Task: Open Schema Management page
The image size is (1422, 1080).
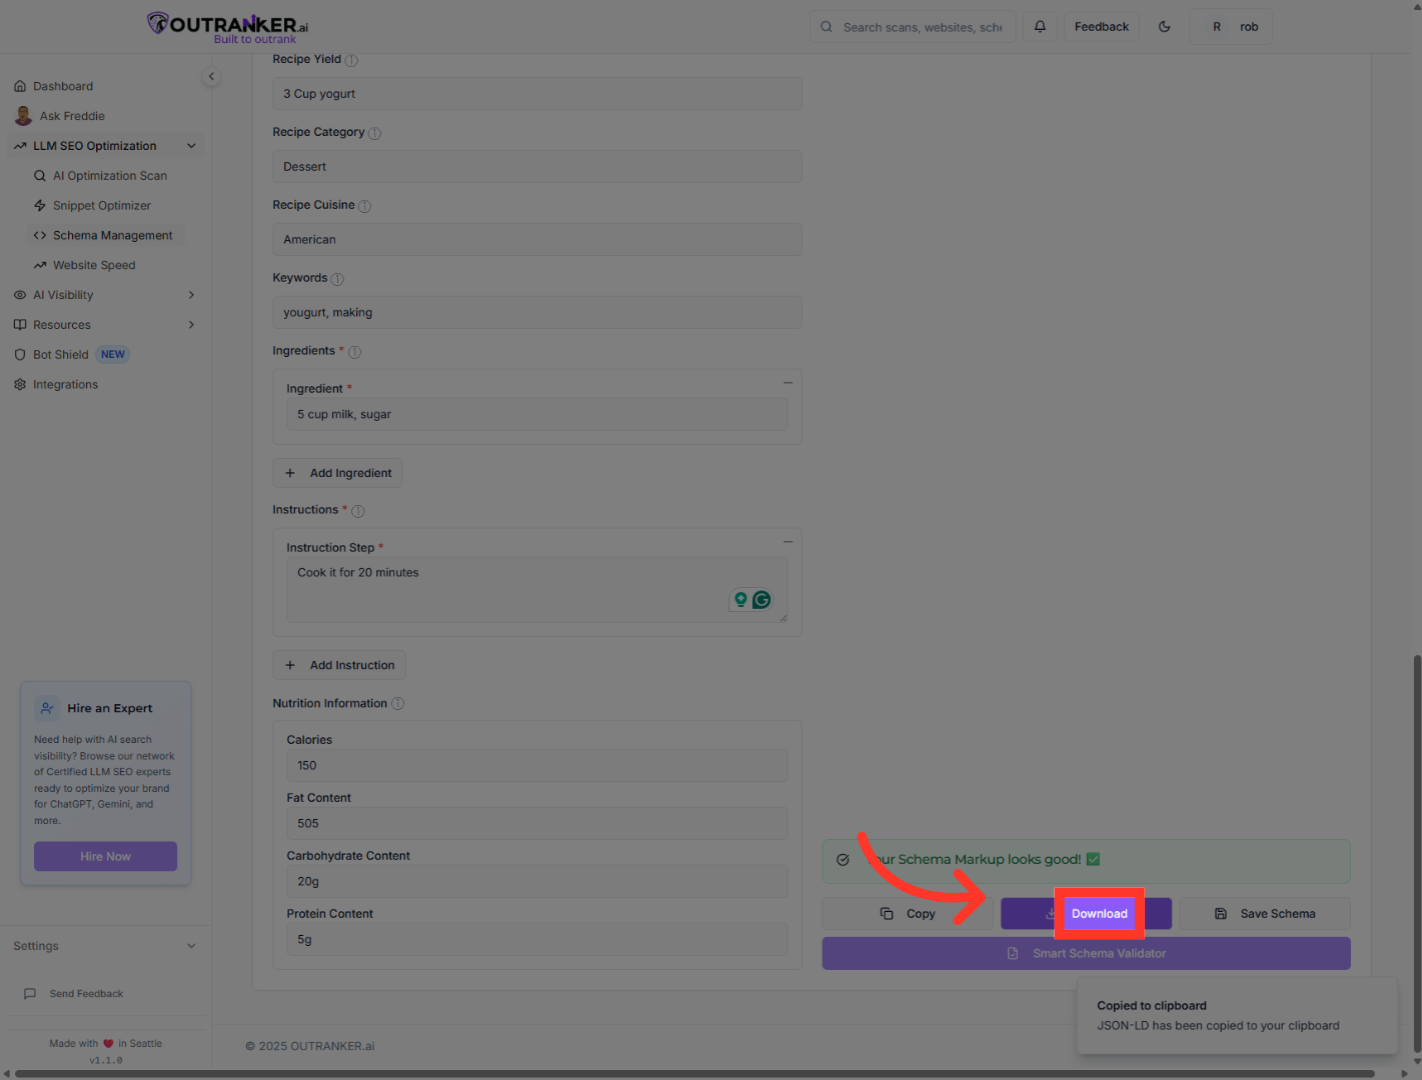Action: pos(112,236)
